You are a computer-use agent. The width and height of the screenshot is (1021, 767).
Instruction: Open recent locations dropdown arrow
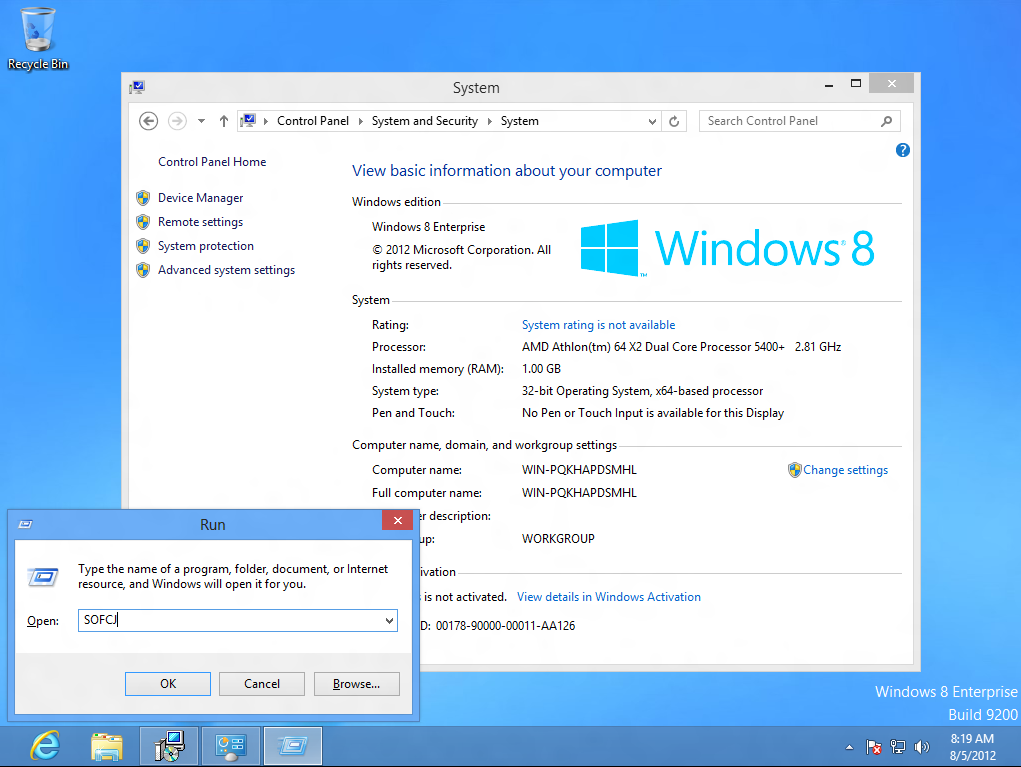pos(201,121)
